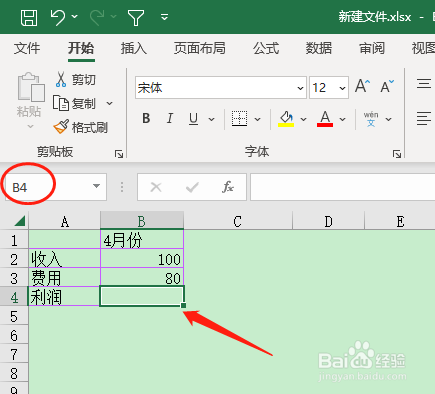The image size is (435, 394).
Task: Click the top align icon in alignment group
Action: [424, 83]
